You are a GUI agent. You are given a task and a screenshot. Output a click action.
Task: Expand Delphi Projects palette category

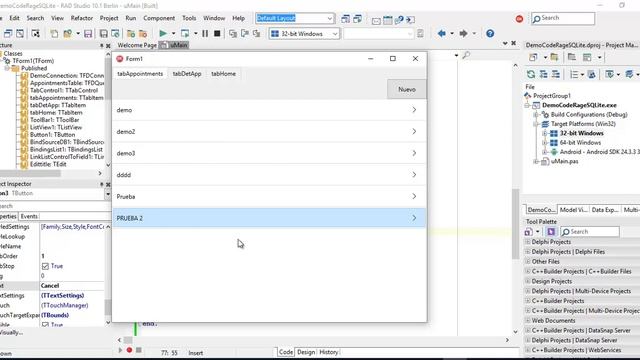tap(528, 242)
